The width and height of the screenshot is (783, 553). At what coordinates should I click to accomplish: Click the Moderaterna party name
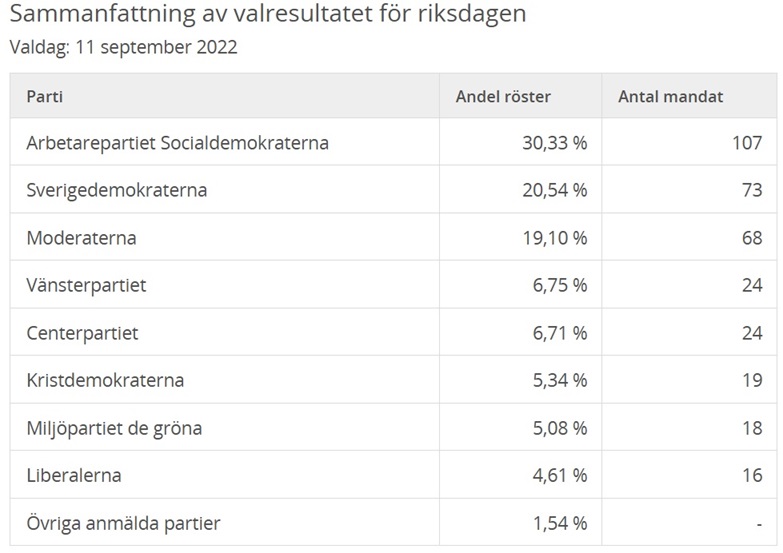[x=81, y=238]
